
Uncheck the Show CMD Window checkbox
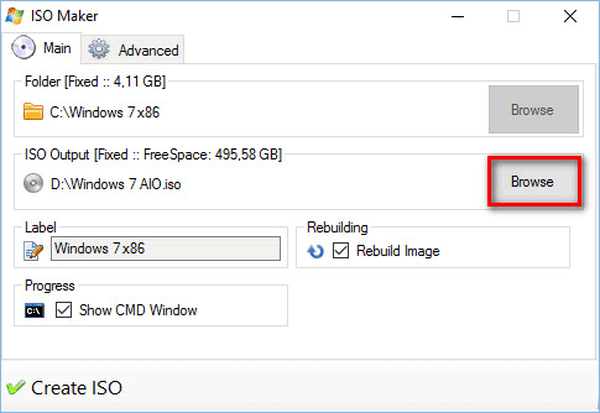pos(63,310)
